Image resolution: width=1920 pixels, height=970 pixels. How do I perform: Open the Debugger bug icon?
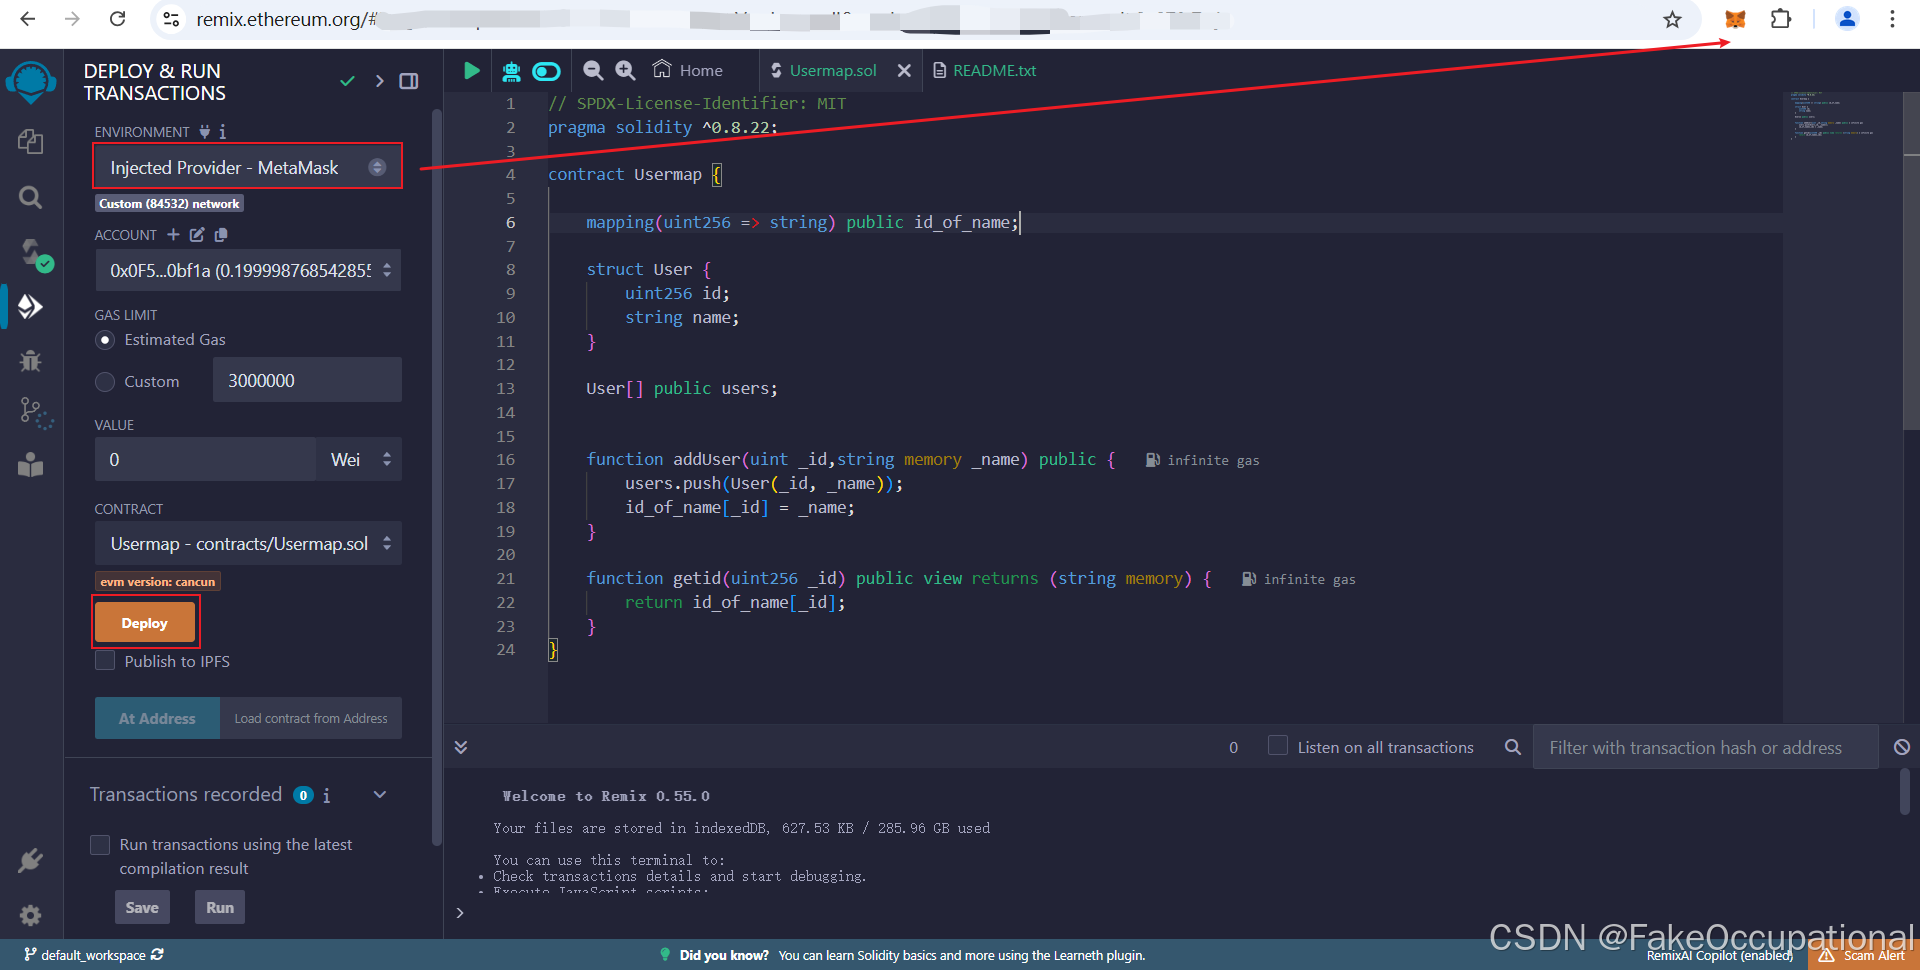[30, 360]
